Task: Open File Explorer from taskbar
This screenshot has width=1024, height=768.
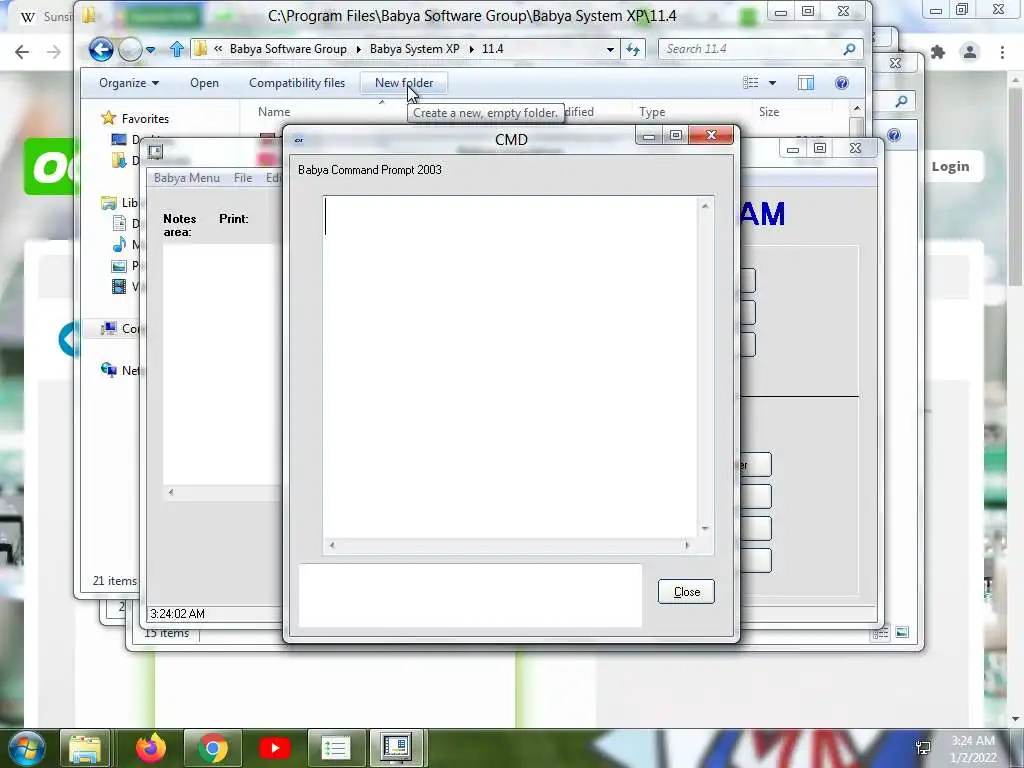Action: 85,748
